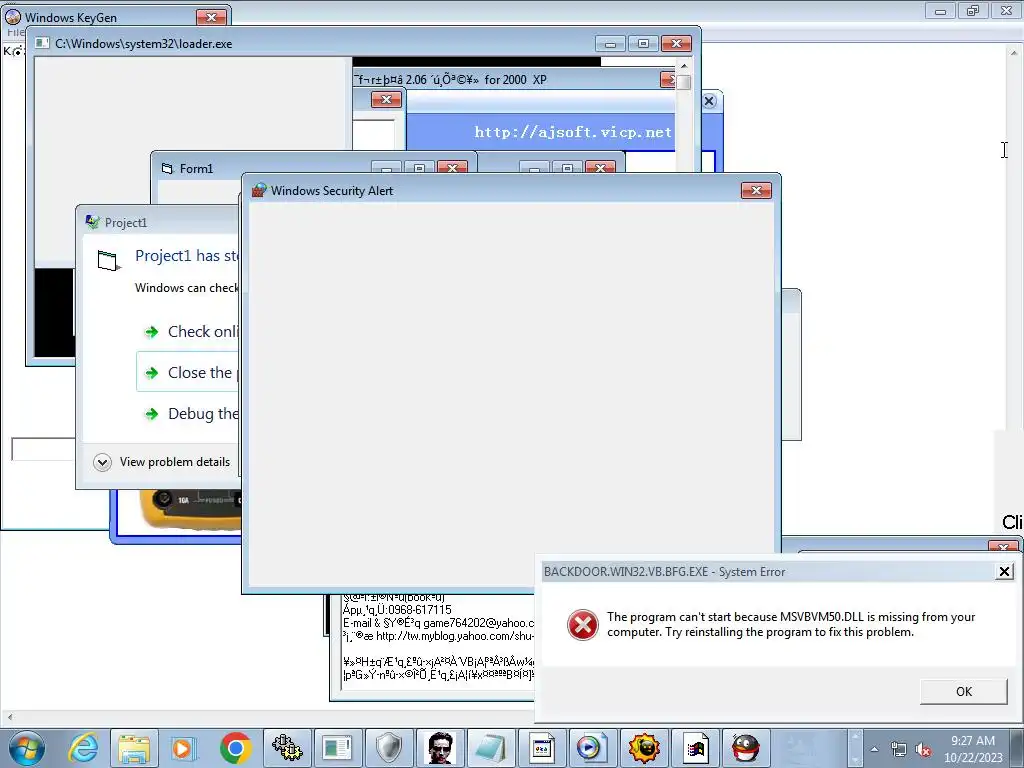Open the Windows Start orb
Screen dimensions: 1024x768
[x=27, y=748]
